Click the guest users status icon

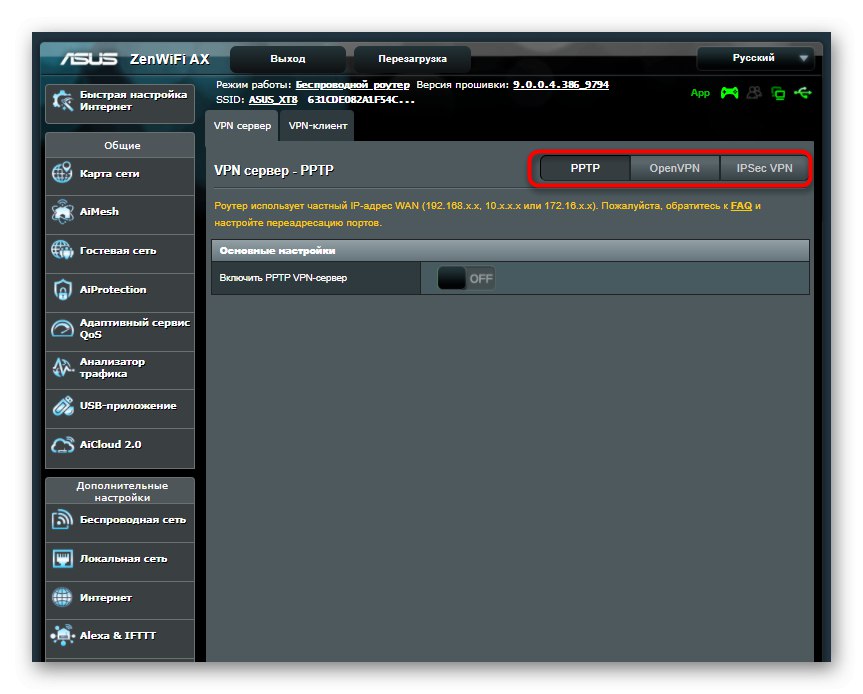pos(754,92)
